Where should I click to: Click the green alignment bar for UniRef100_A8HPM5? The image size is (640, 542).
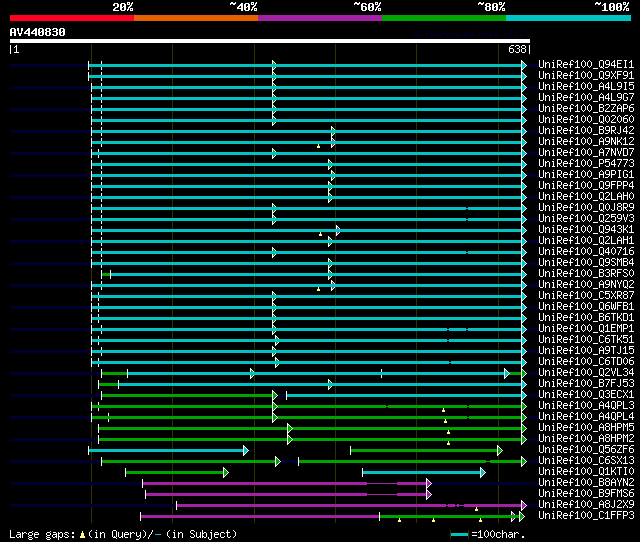tap(311, 429)
